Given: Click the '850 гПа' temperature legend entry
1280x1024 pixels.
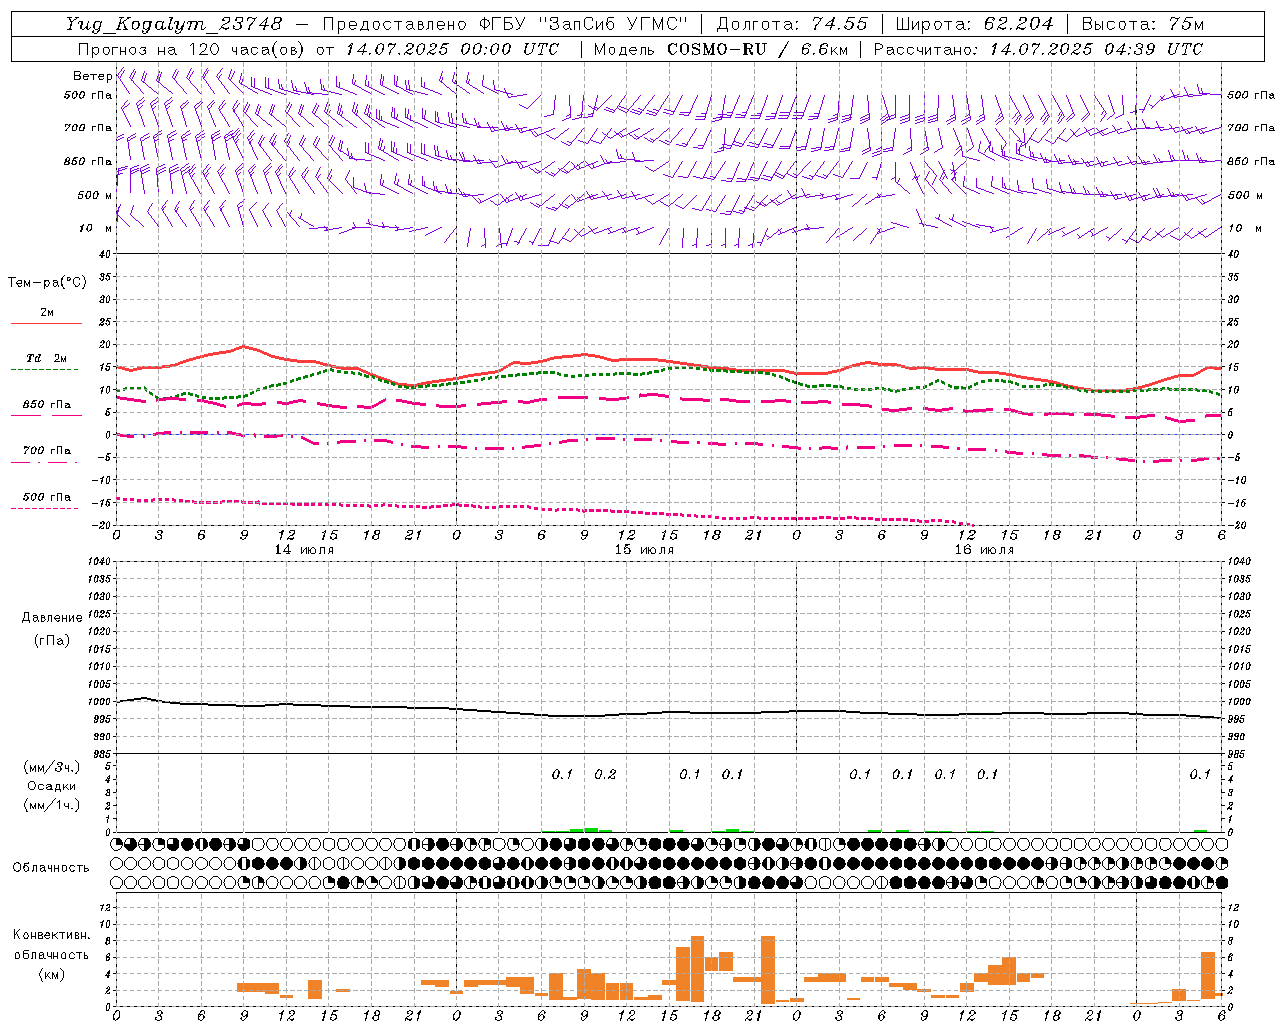Looking at the screenshot, I should click(47, 405).
